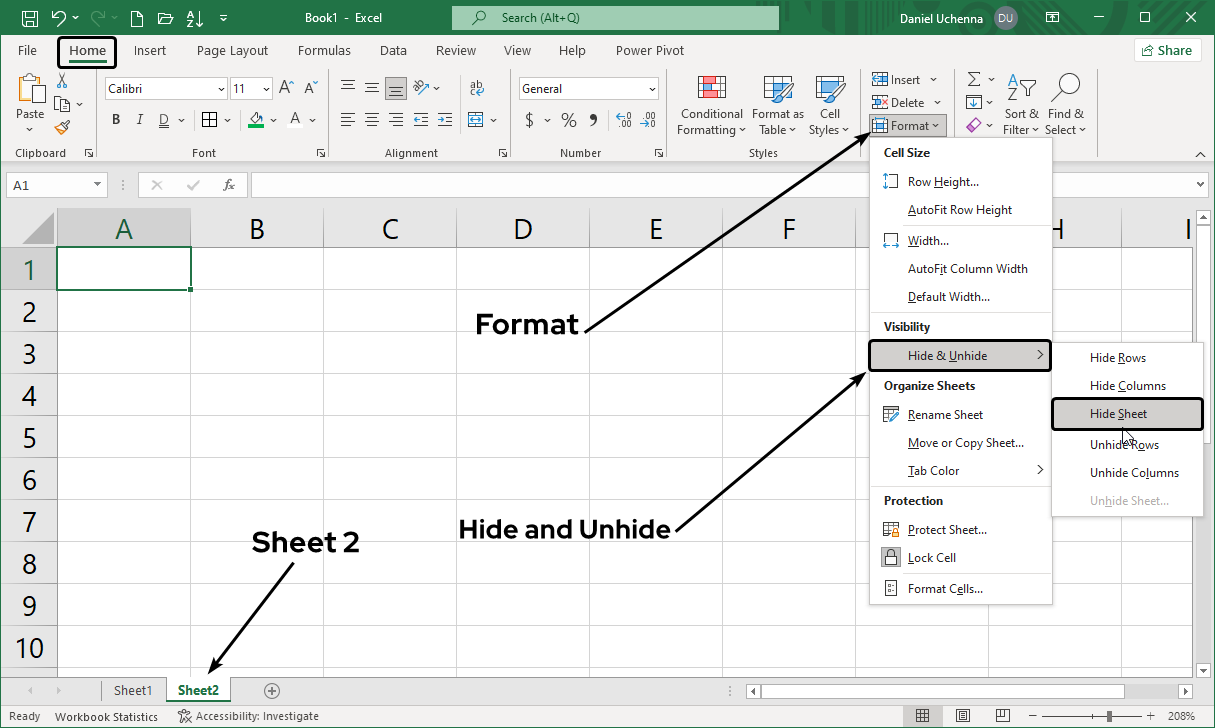Click the Format Painter icon
Viewport: 1215px width, 728px height.
pos(60,127)
